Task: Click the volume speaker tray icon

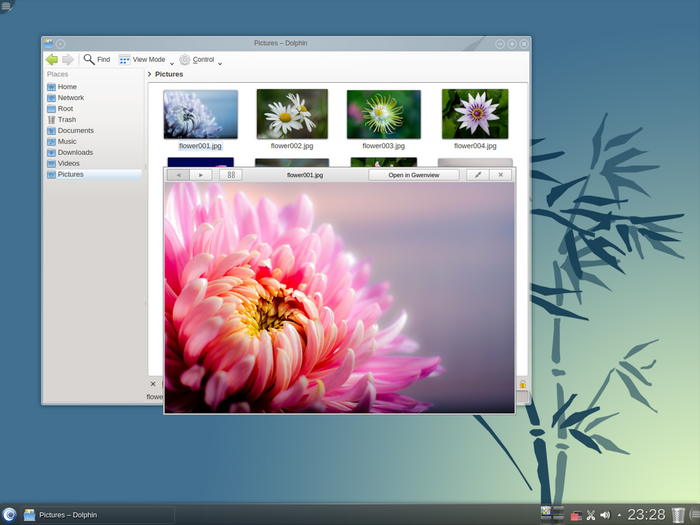Action: click(605, 515)
